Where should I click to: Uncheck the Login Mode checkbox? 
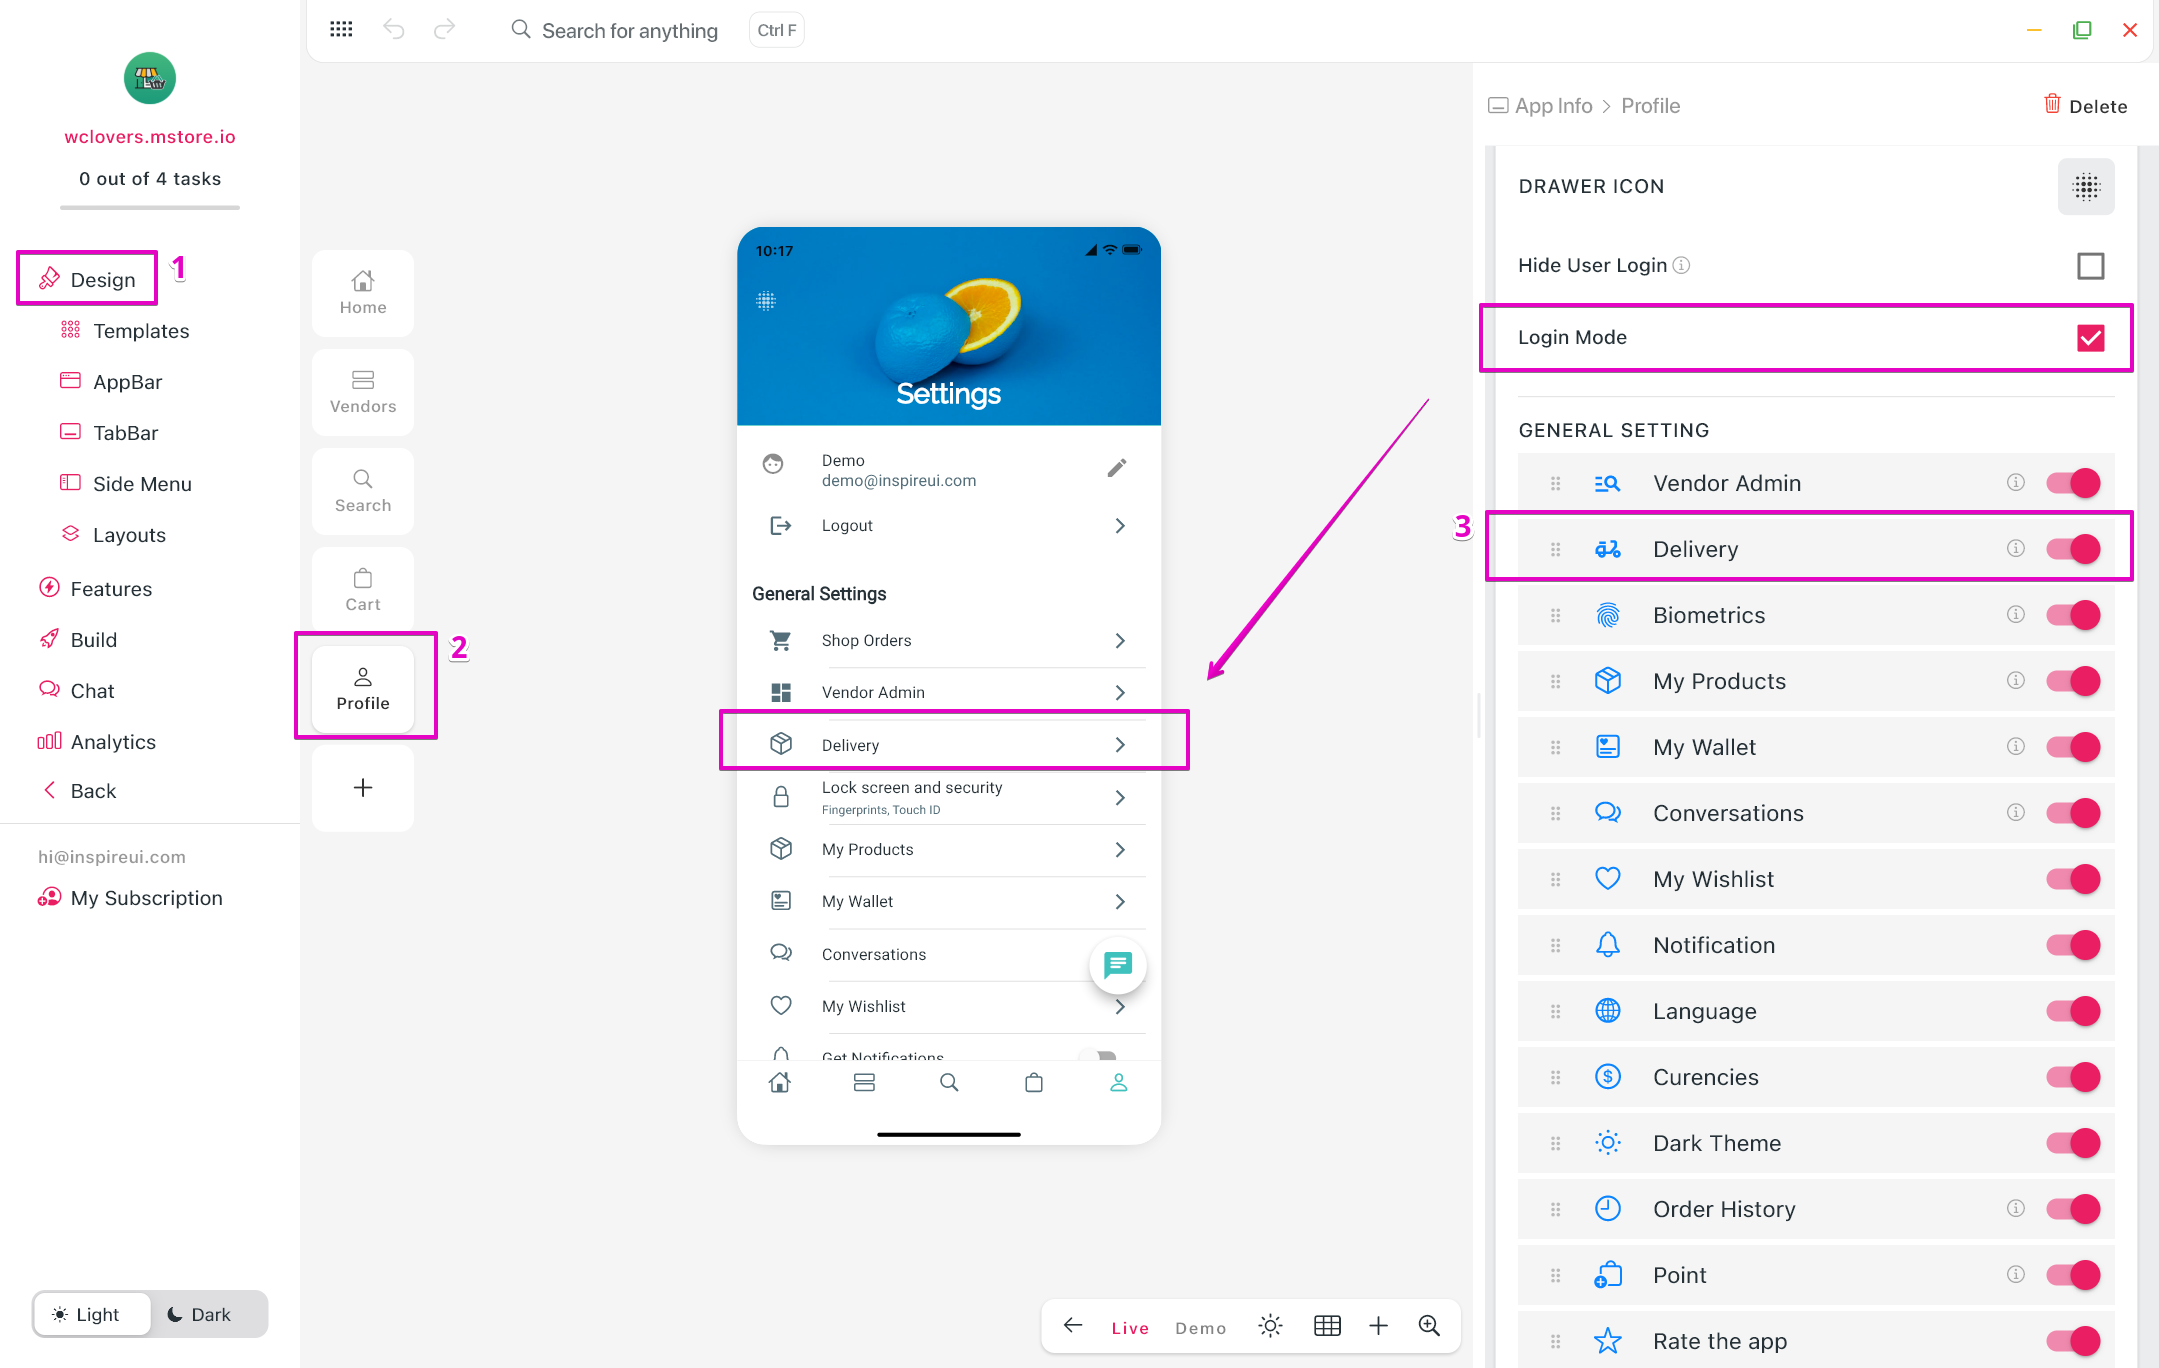[x=2090, y=338]
